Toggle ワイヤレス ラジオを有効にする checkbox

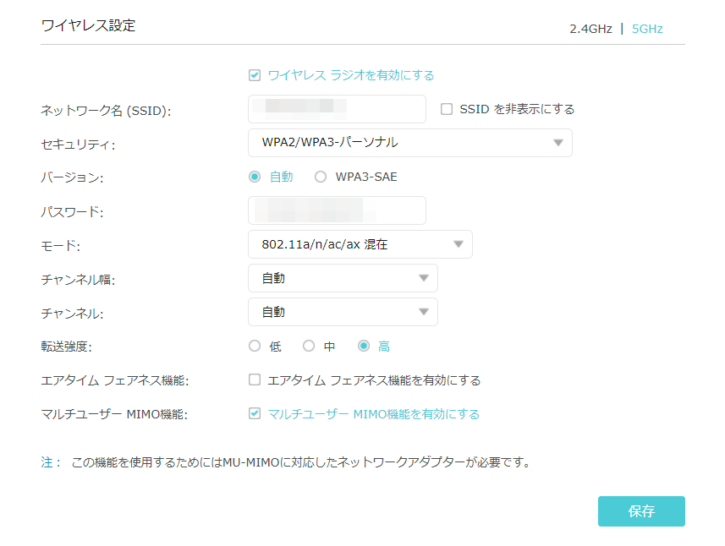pyautogui.click(x=255, y=75)
